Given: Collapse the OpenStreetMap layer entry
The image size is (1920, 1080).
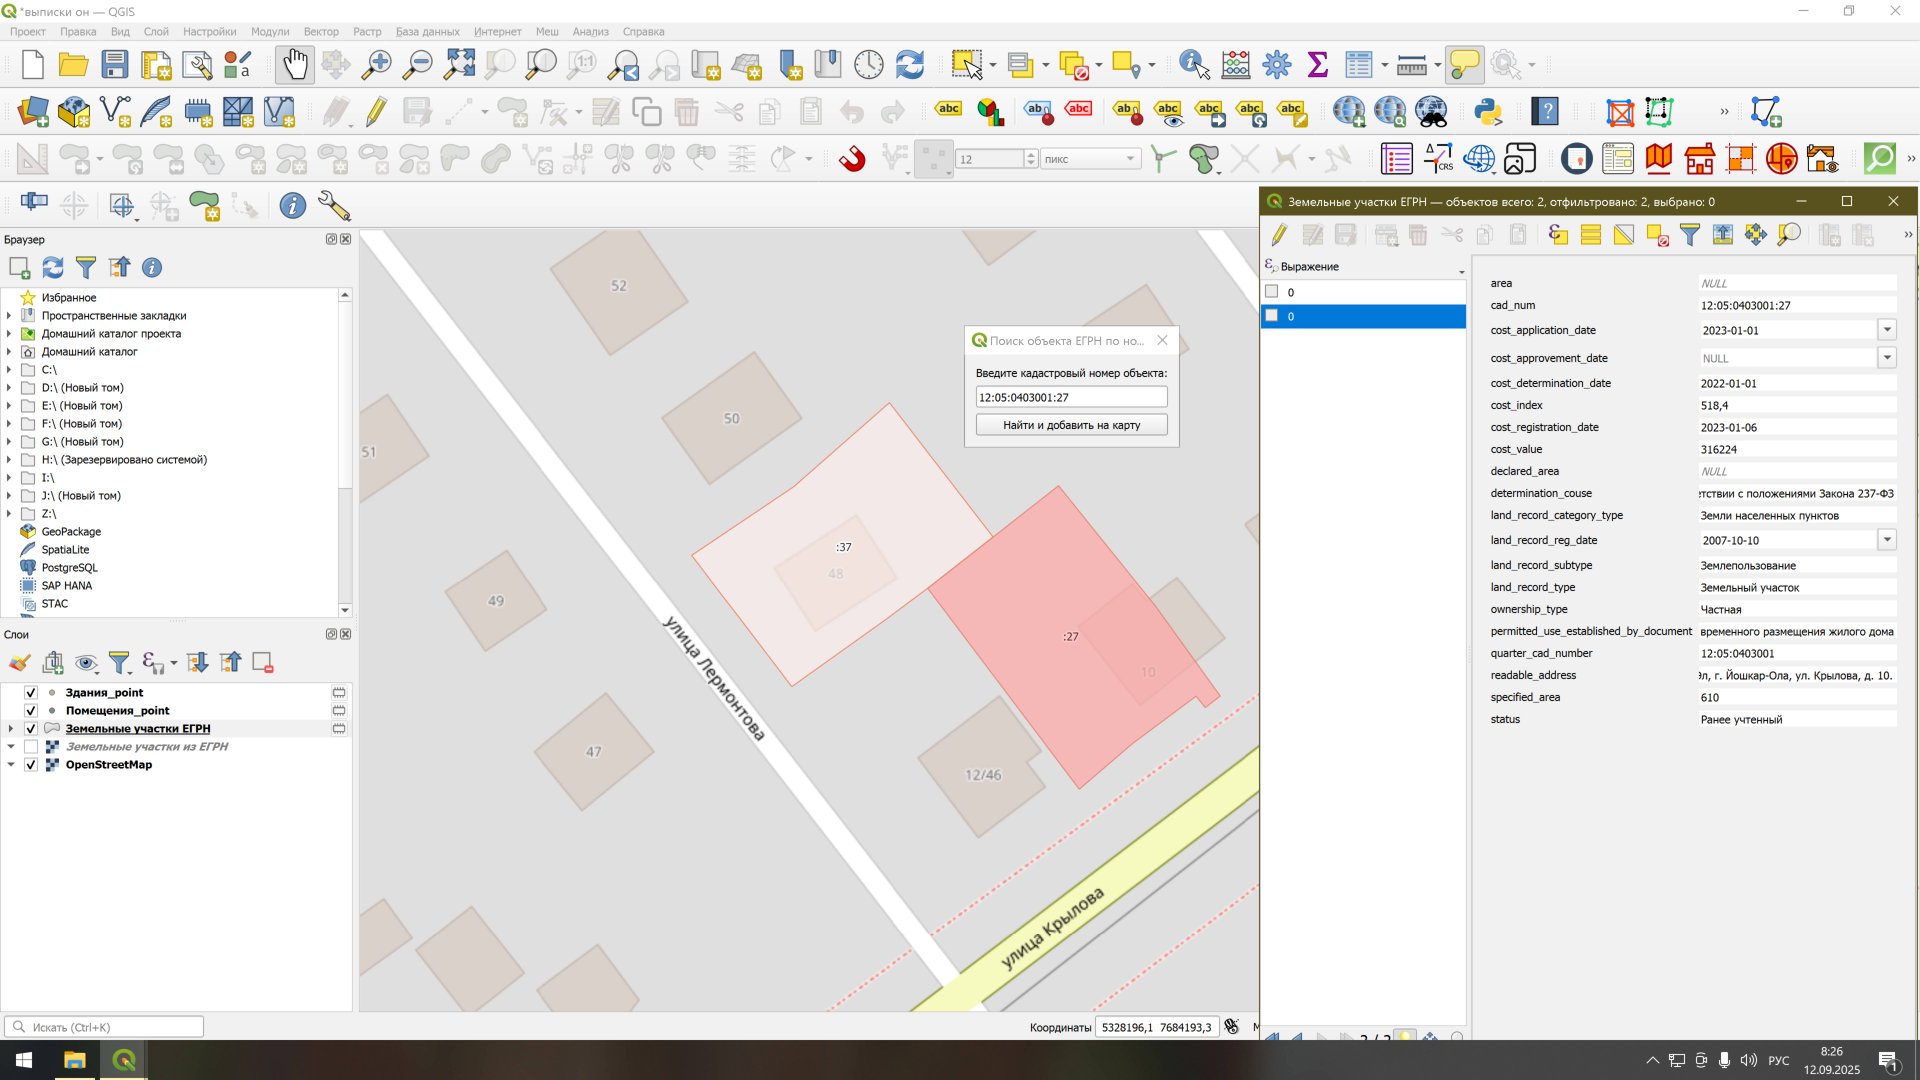Looking at the screenshot, I should click(9, 764).
